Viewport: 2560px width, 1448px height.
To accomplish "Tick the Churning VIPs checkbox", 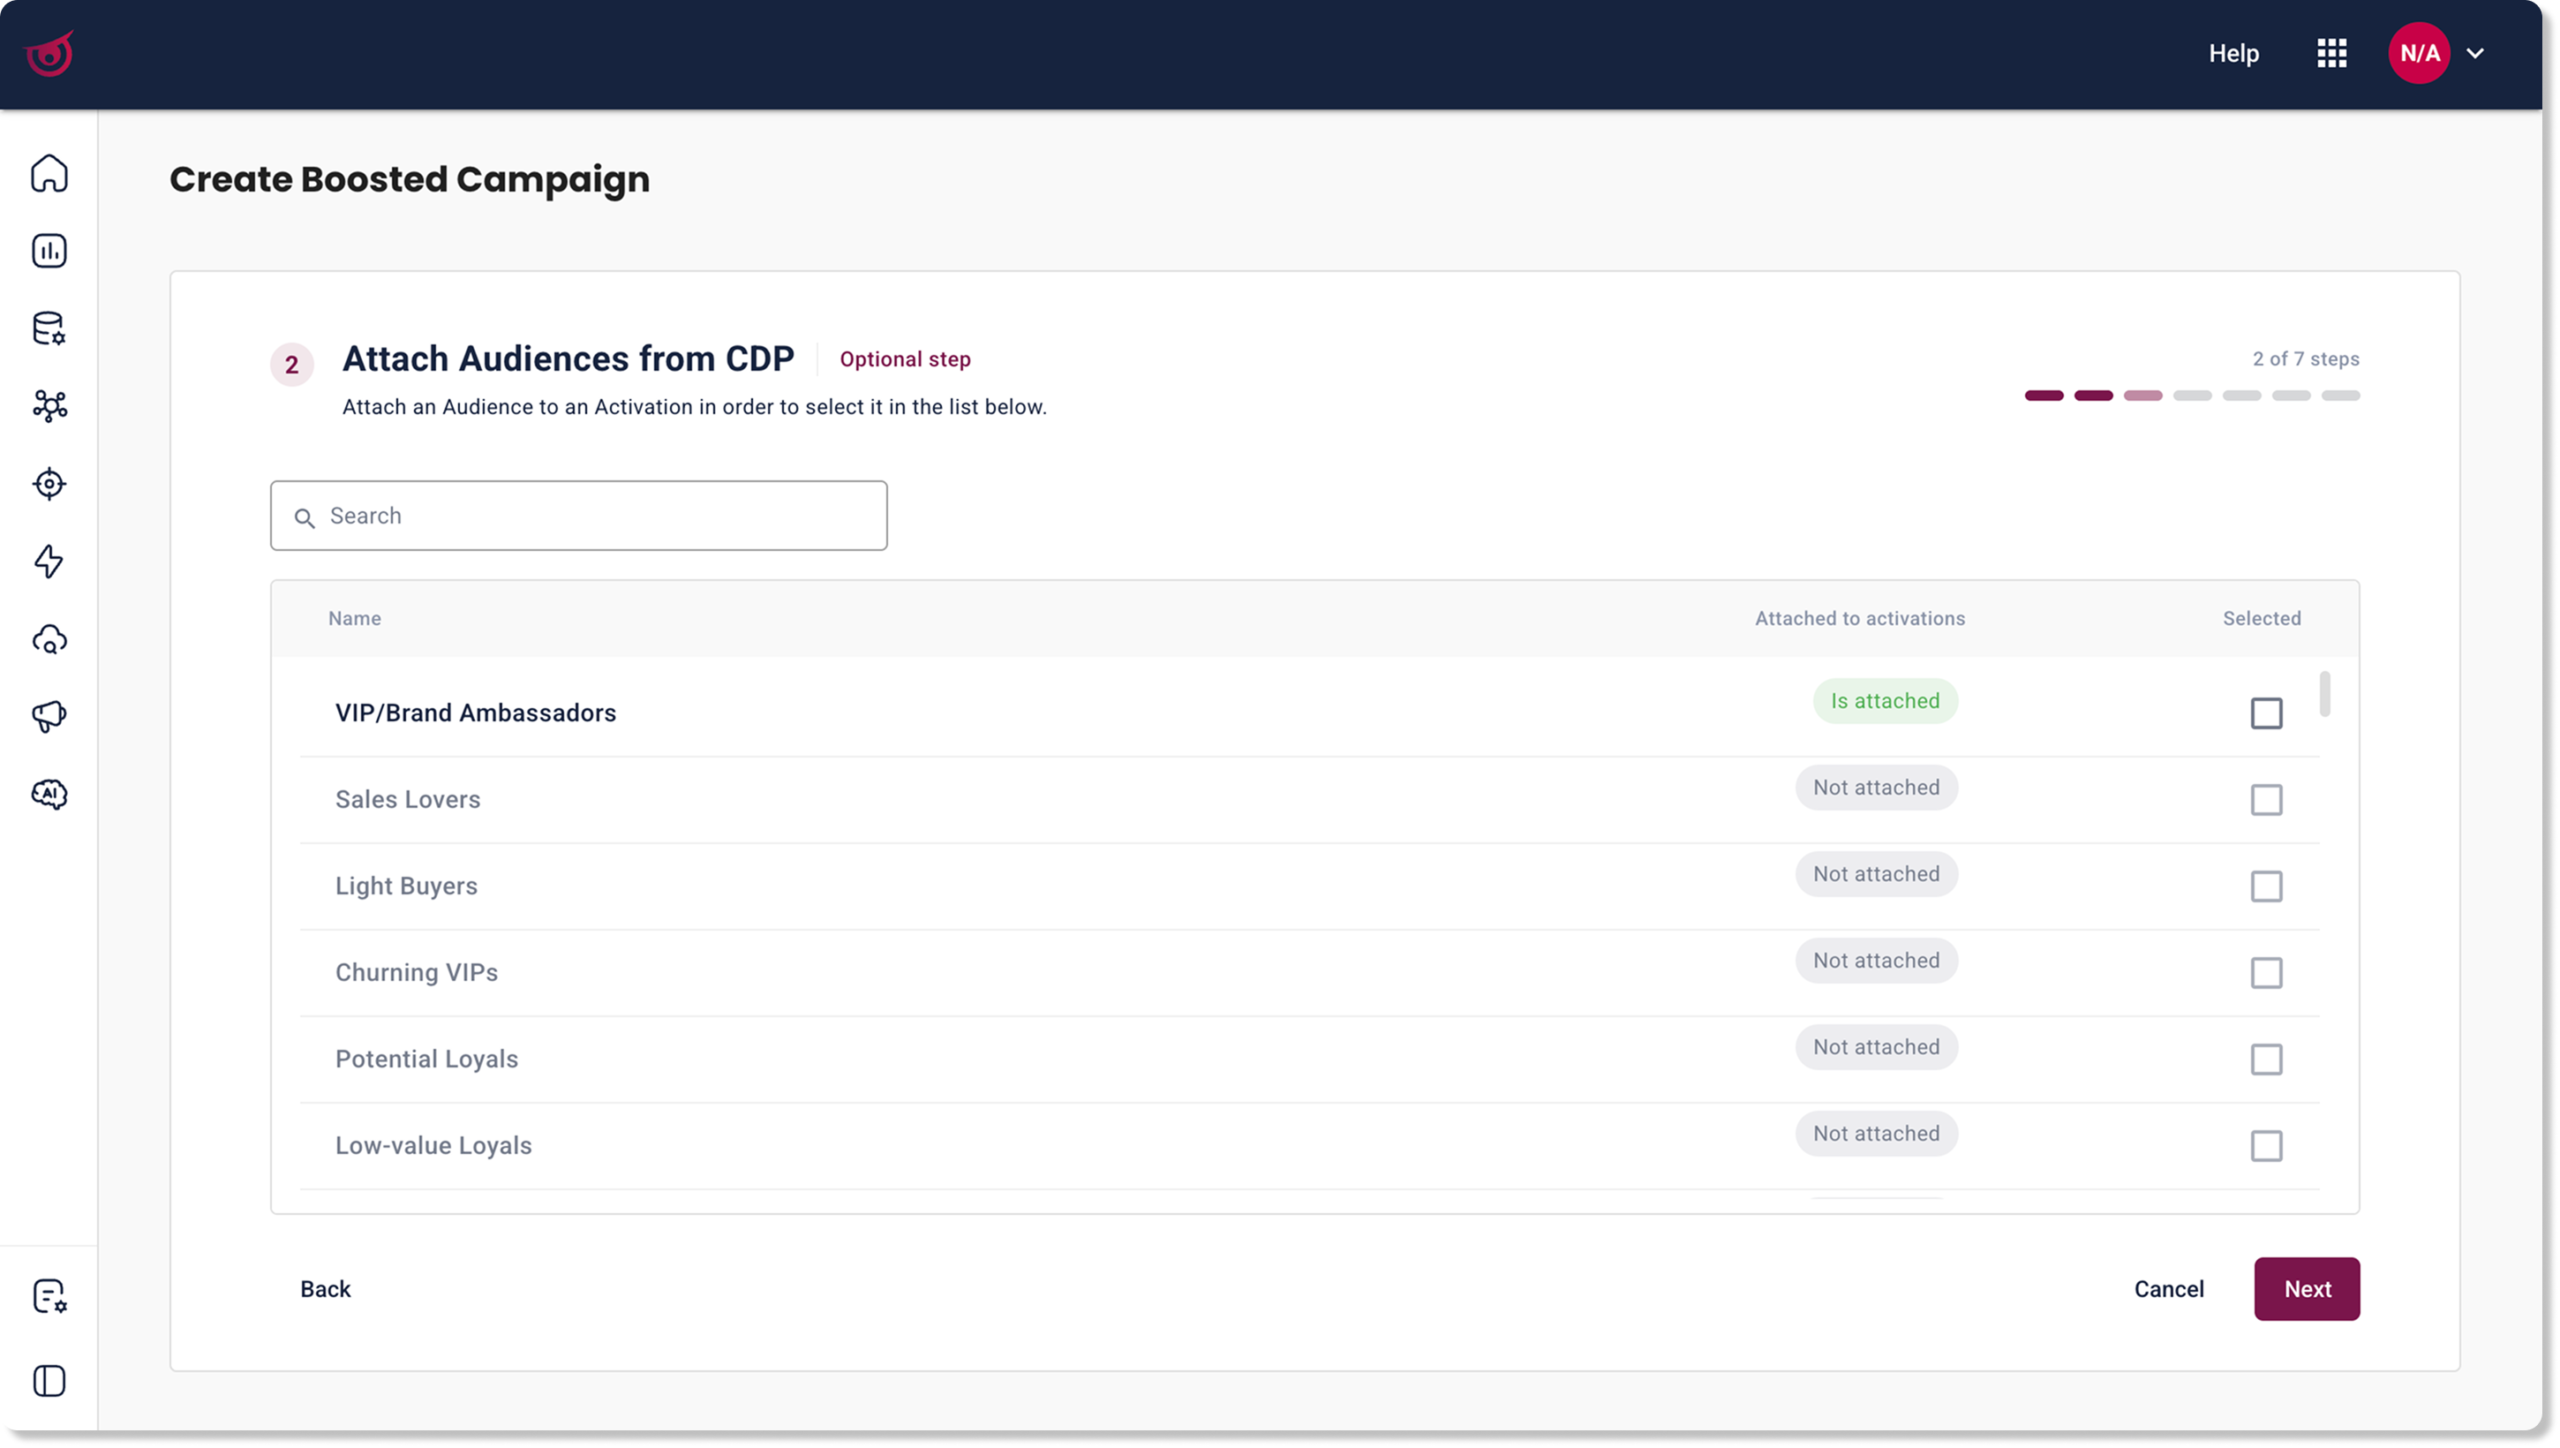I will pos(2266,973).
